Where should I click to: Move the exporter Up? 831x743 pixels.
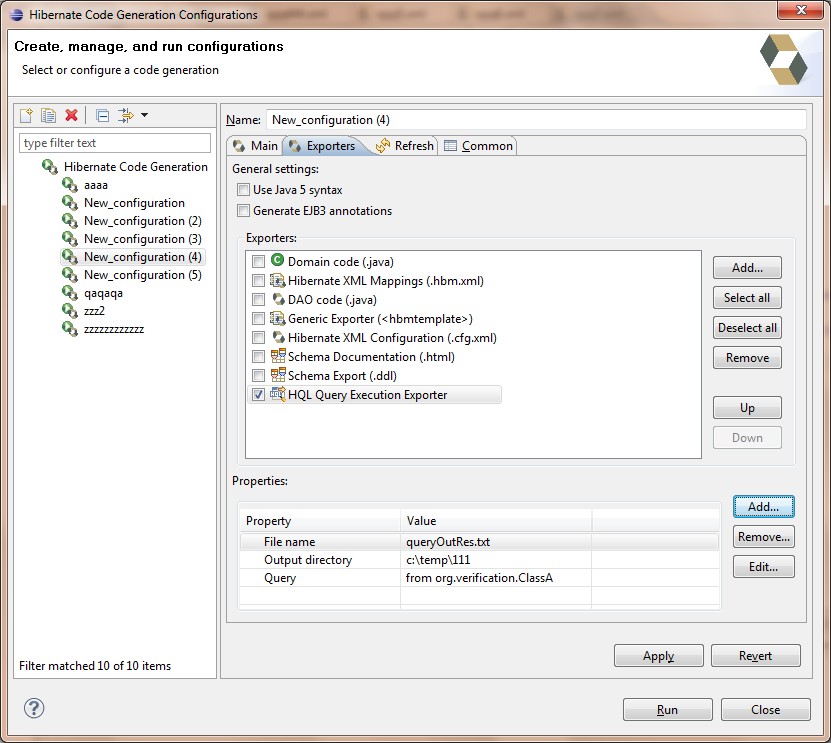747,408
